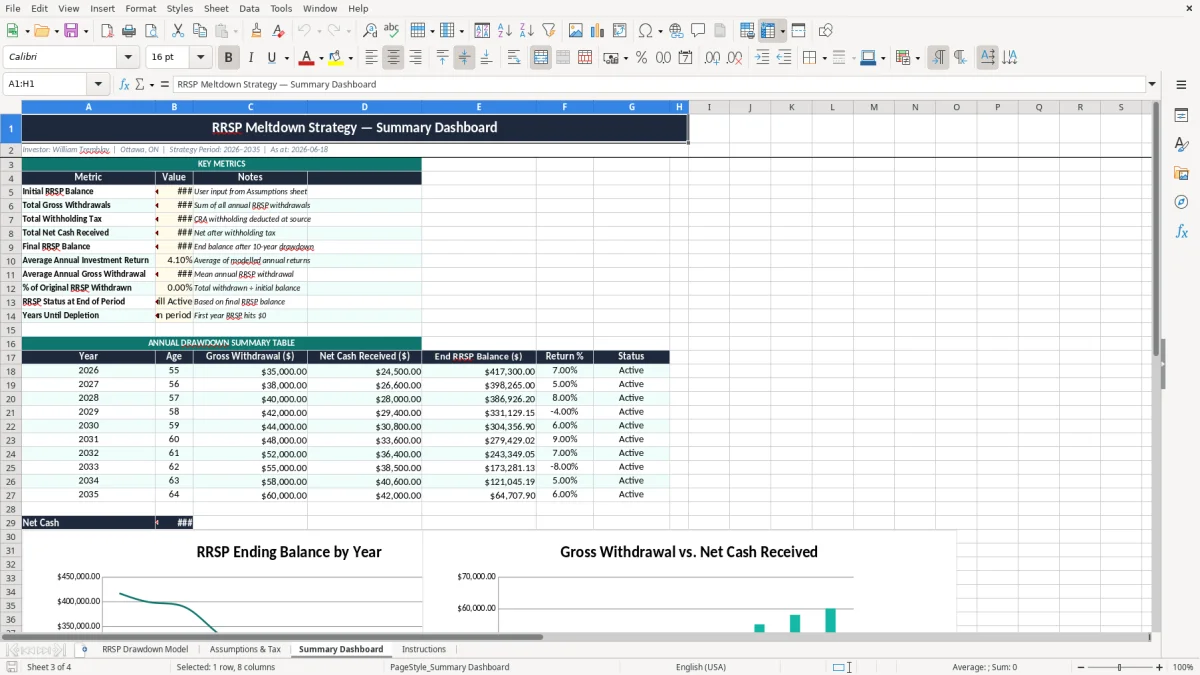Click the zoom slider handle

tap(1119, 667)
